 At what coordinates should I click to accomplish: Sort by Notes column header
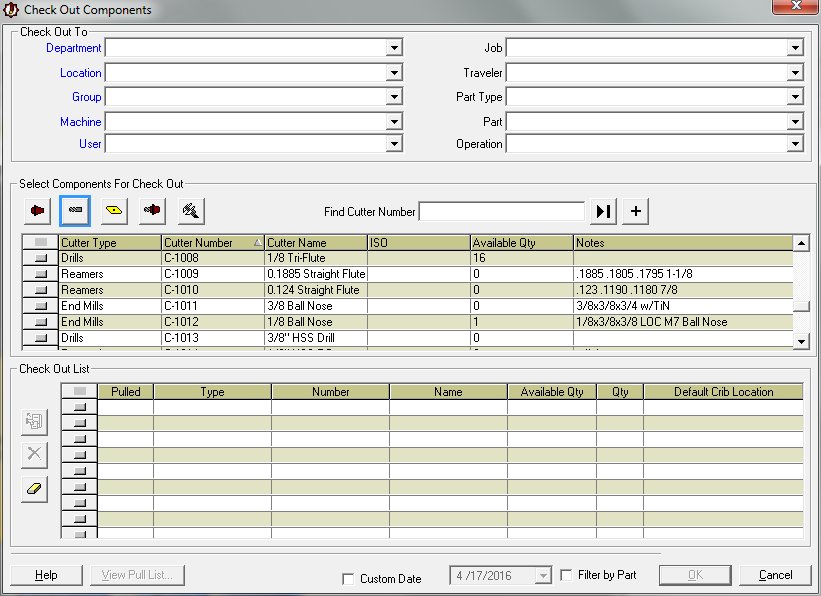pos(683,242)
